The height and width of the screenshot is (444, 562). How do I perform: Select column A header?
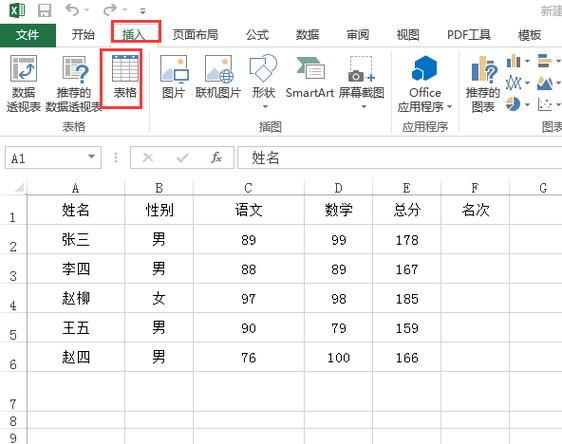pyautogui.click(x=75, y=188)
